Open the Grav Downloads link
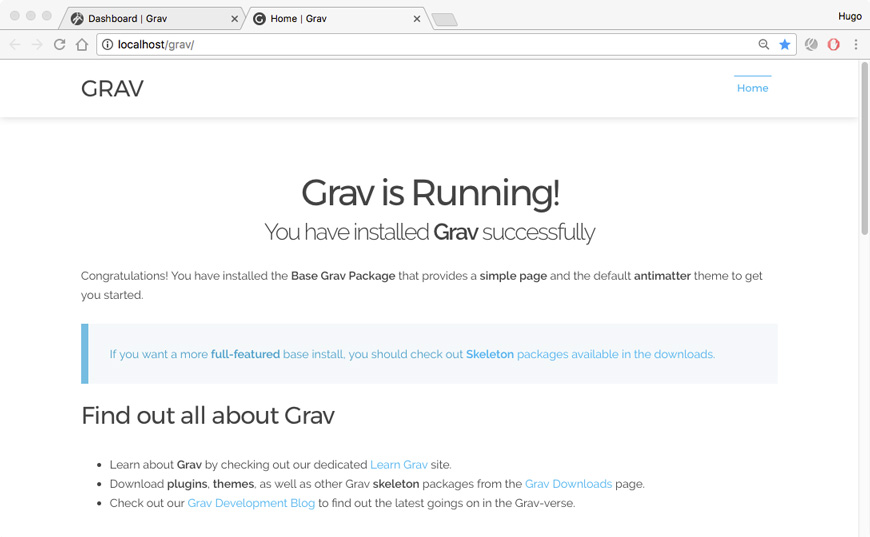 568,484
